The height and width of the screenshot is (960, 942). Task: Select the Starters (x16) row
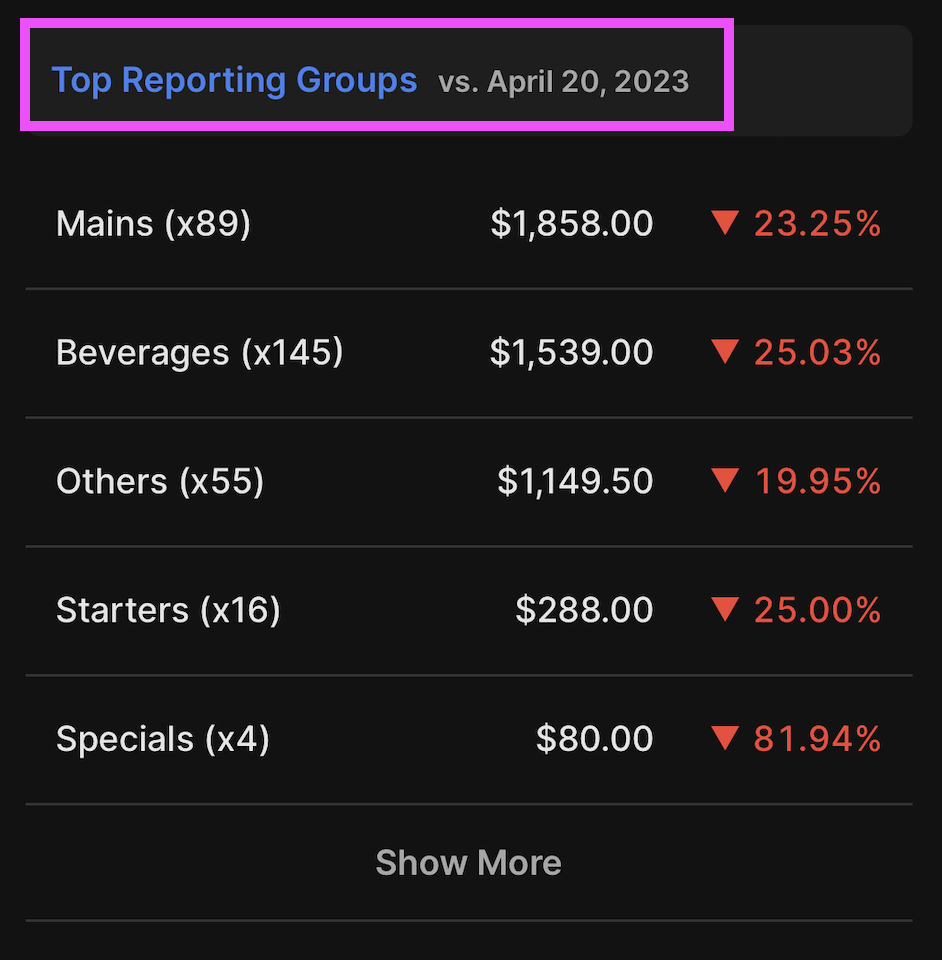point(168,610)
